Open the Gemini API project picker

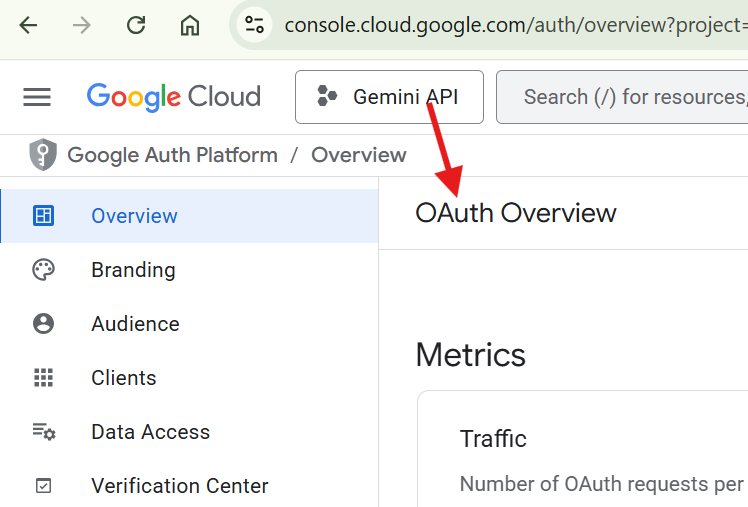(389, 97)
